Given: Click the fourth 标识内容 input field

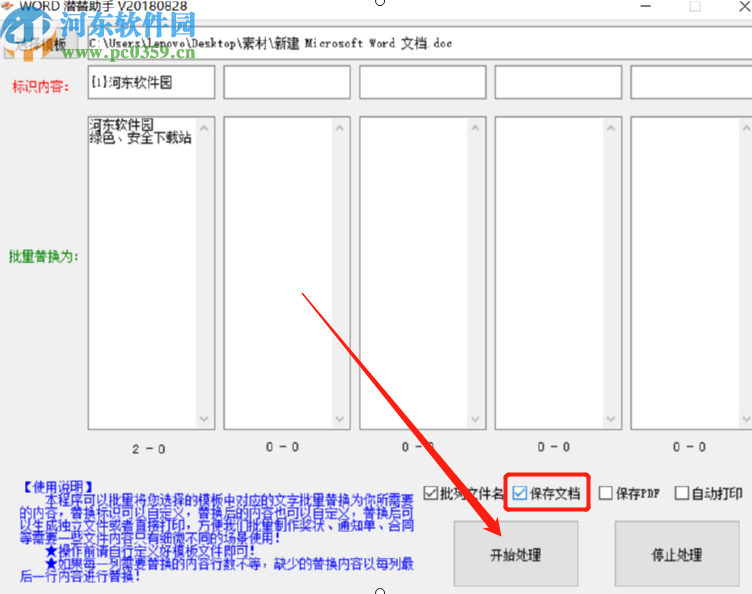Looking at the screenshot, I should pos(558,82).
